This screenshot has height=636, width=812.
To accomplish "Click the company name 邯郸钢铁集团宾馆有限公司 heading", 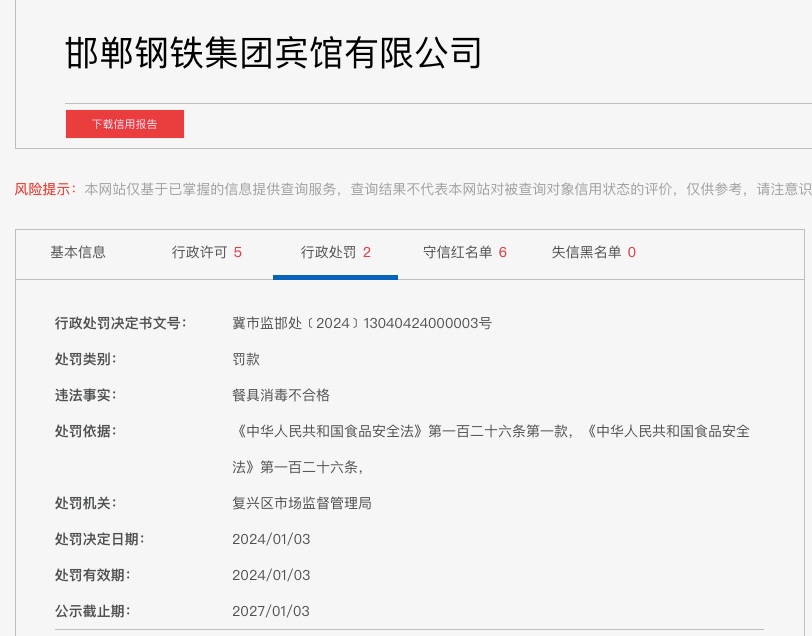I will point(273,53).
